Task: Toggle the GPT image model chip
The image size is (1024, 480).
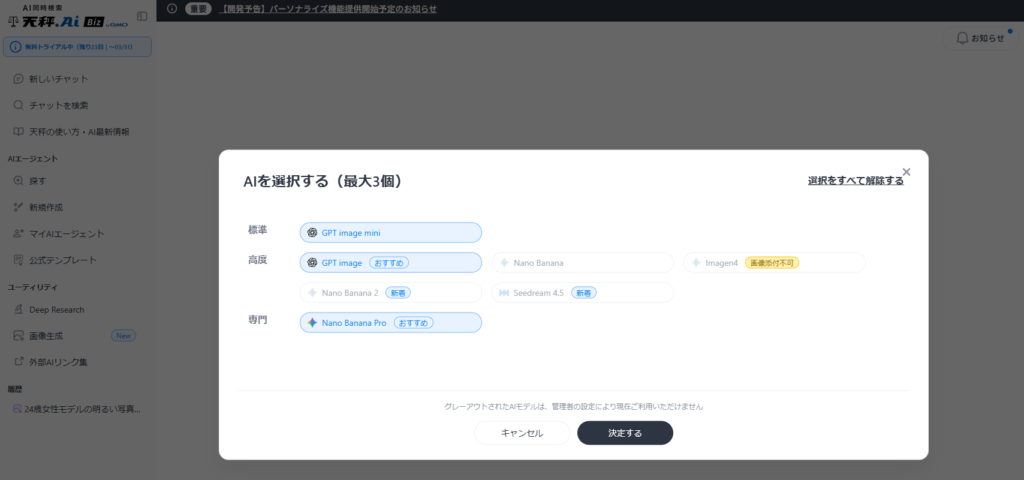Action: tap(390, 263)
